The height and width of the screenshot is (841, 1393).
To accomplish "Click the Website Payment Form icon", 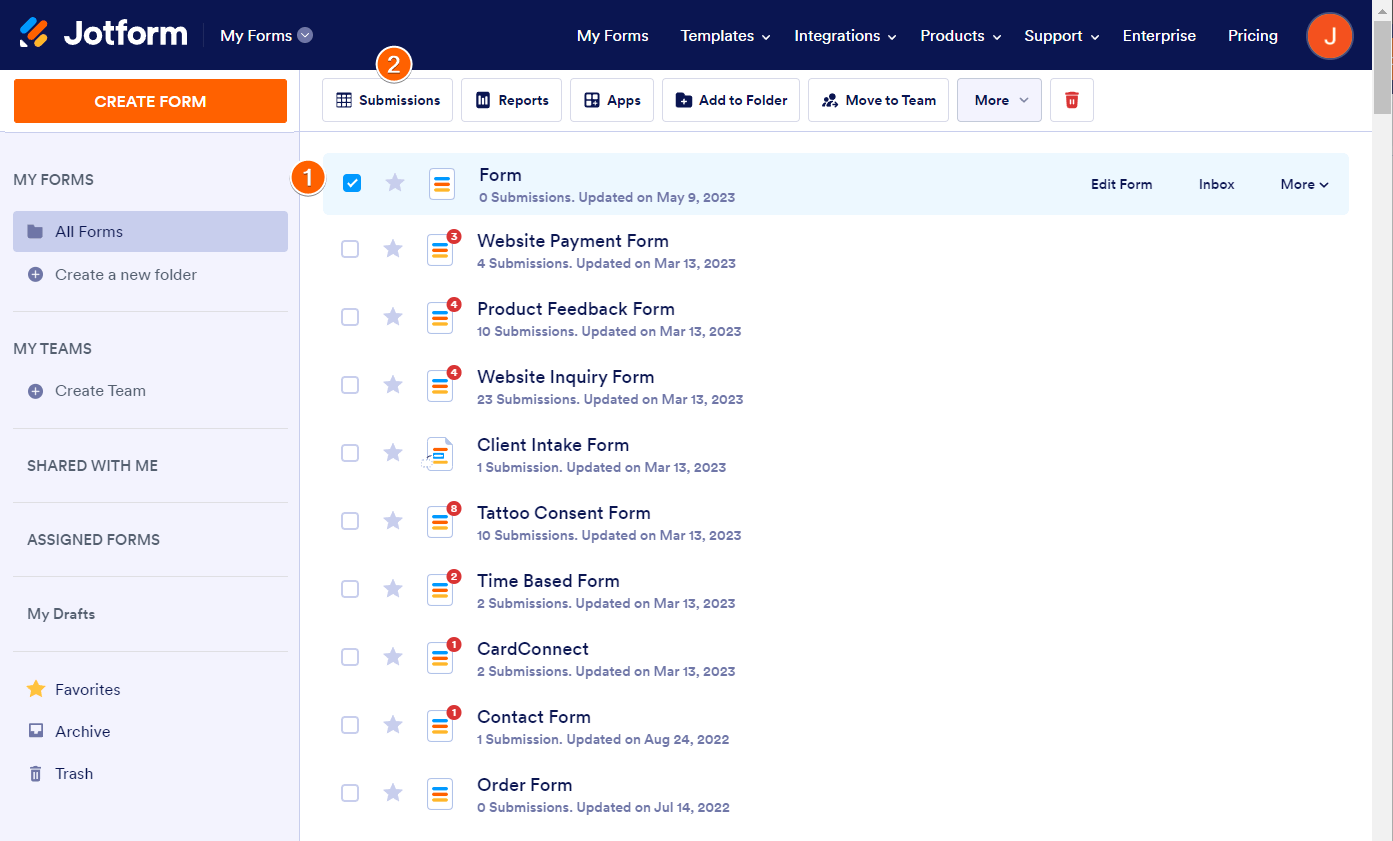I will (440, 250).
